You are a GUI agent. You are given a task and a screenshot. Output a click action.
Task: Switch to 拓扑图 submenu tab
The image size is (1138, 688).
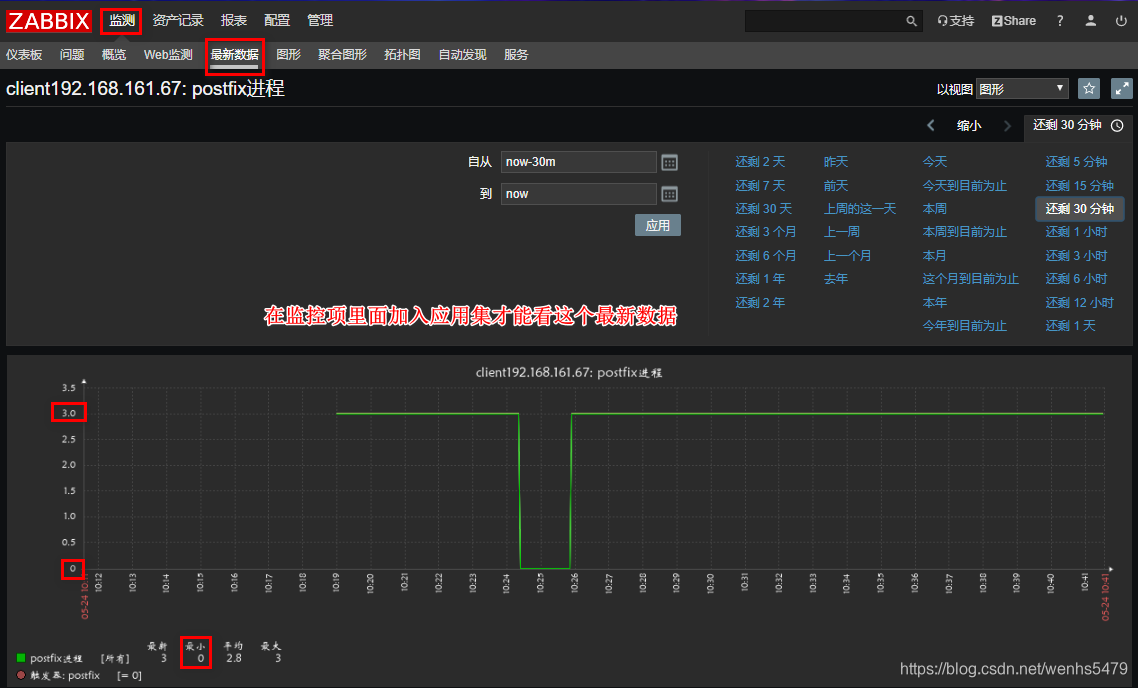click(x=402, y=54)
